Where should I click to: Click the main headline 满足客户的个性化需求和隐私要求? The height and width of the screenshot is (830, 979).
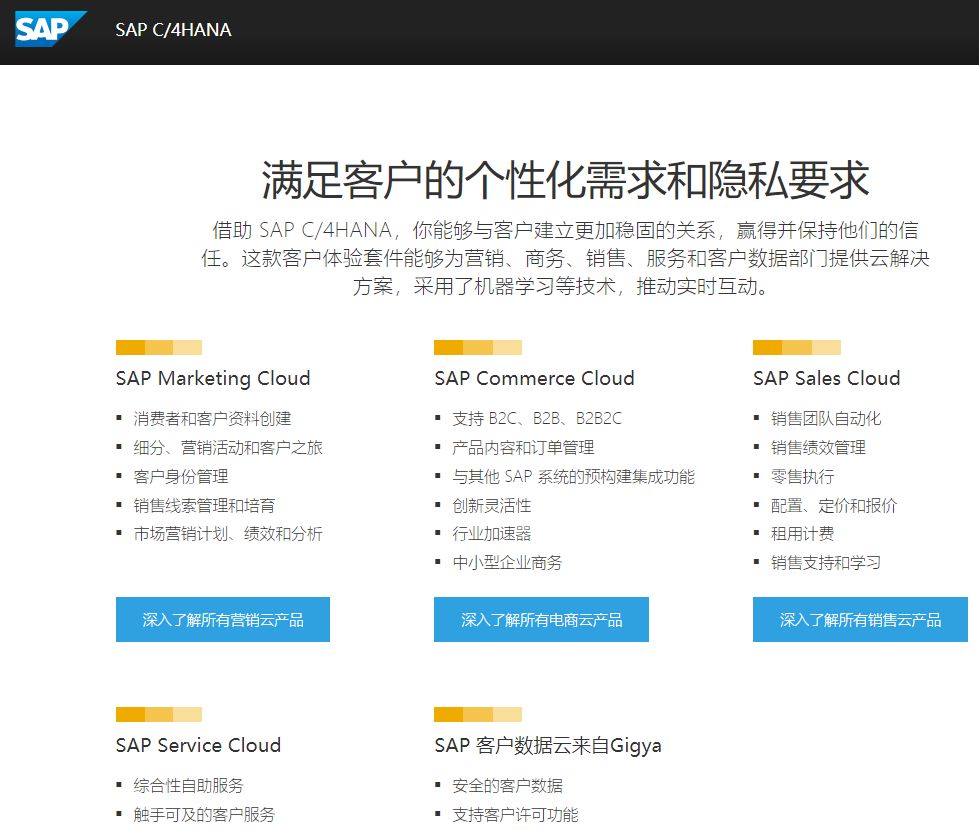click(565, 180)
